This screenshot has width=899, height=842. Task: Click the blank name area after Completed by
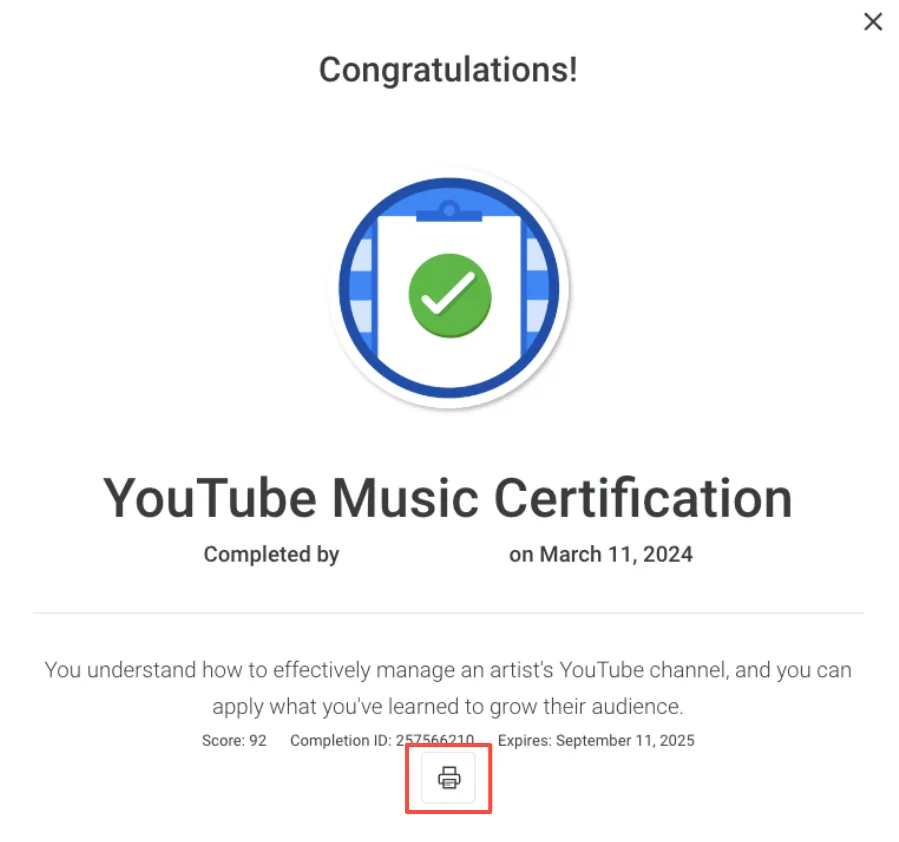tap(424, 554)
